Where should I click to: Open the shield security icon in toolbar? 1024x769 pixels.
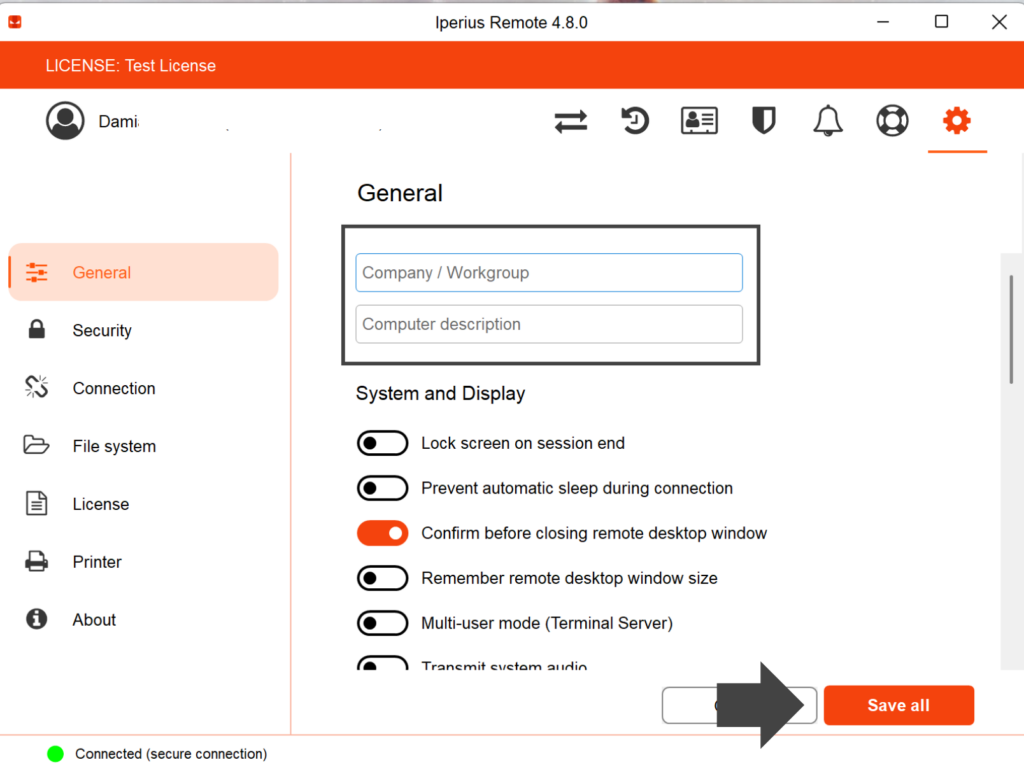763,121
